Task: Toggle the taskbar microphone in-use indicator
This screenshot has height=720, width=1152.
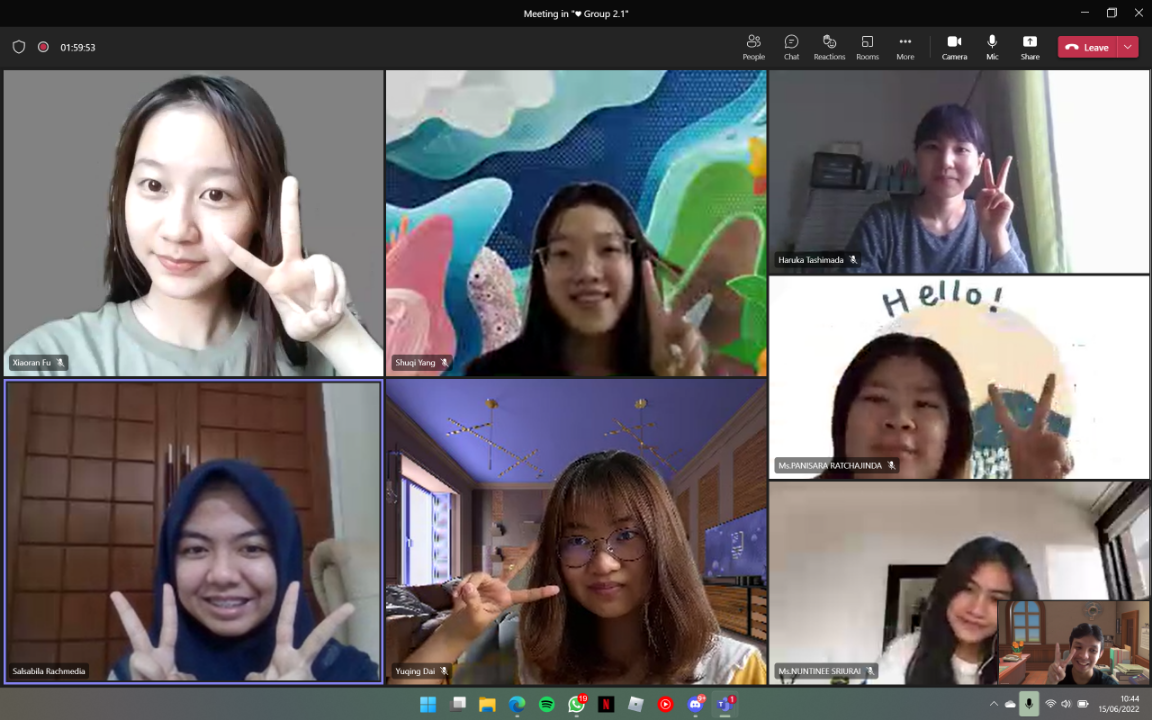Action: coord(1029,704)
